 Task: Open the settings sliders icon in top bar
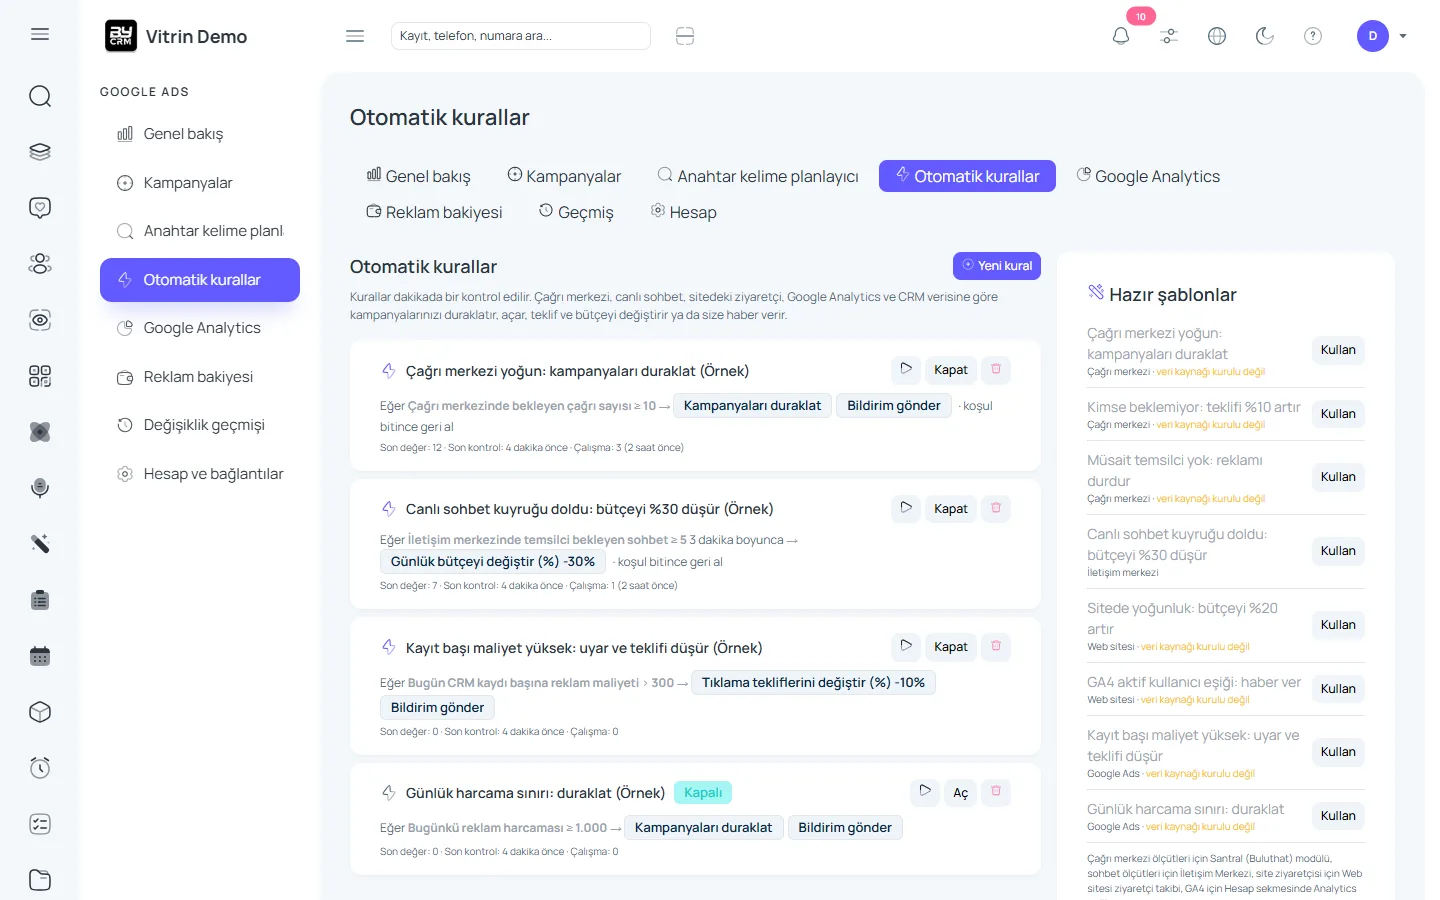tap(1169, 36)
